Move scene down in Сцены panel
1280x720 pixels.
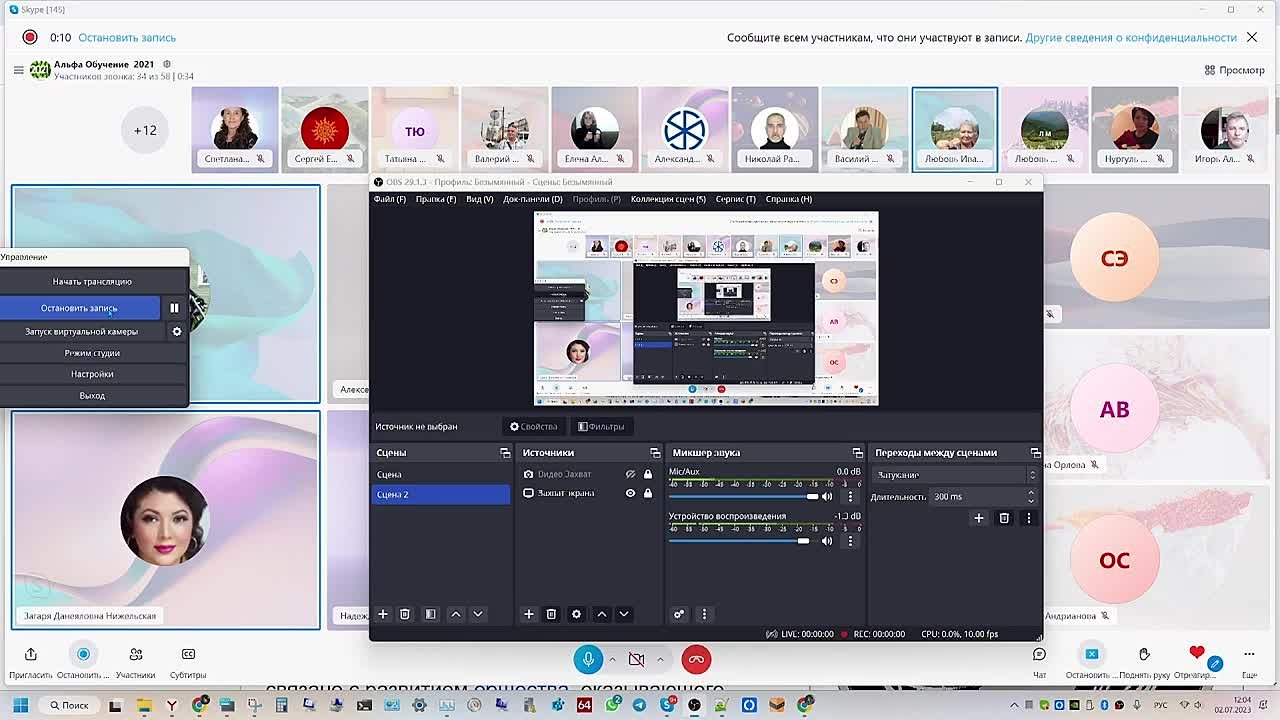(478, 614)
